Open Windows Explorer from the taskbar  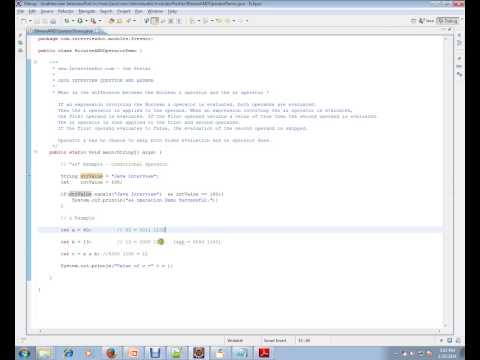45,353
